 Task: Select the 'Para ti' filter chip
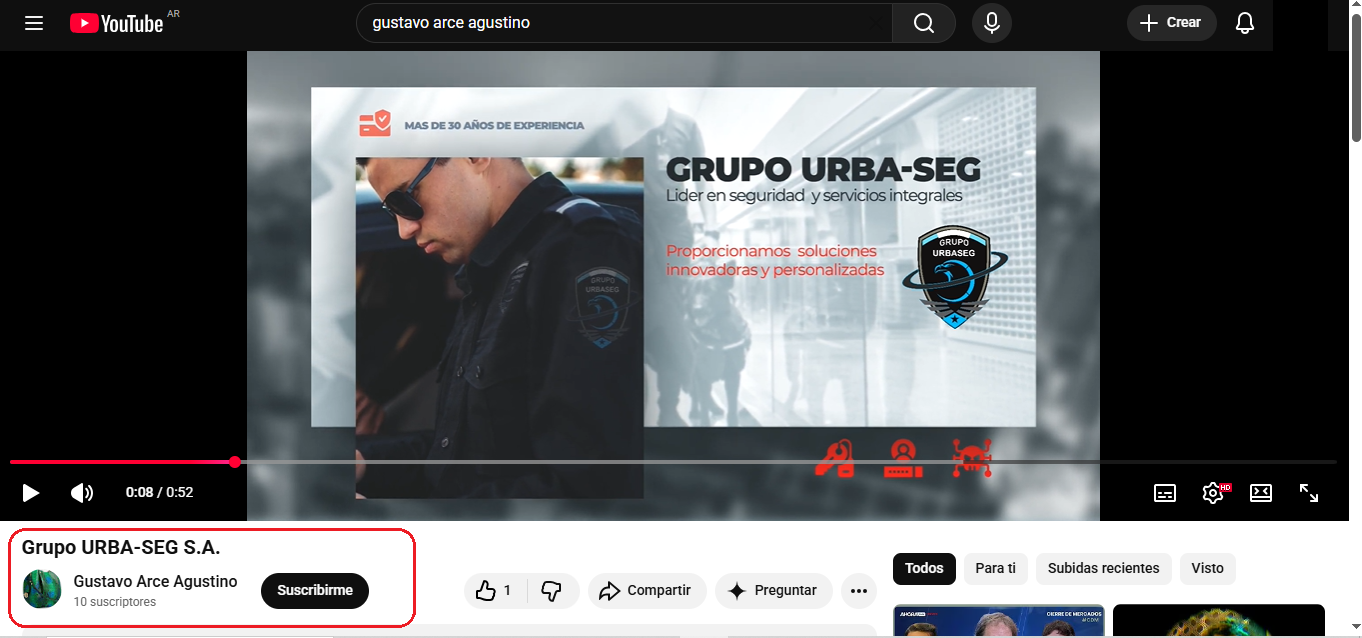coord(995,568)
